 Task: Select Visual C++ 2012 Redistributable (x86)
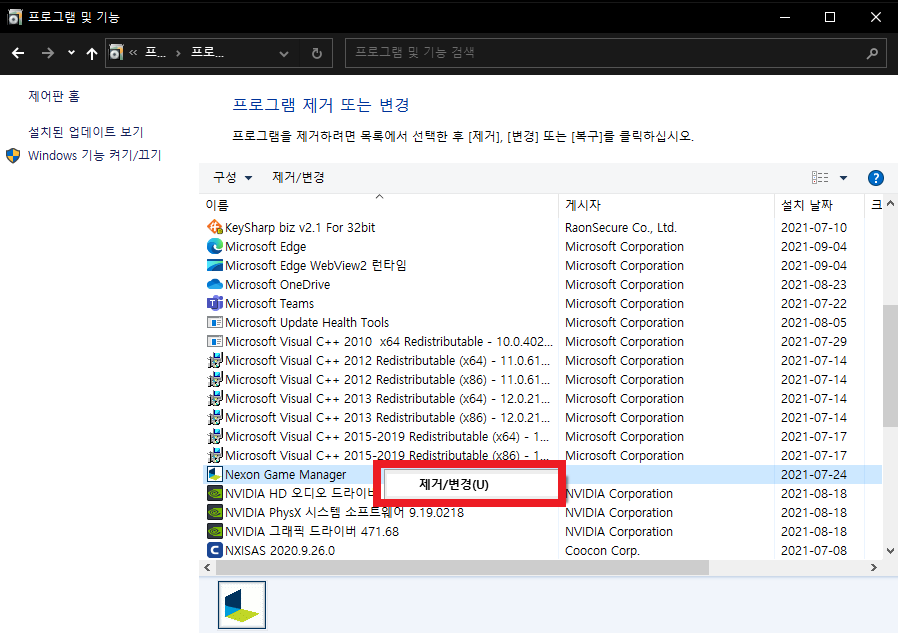(387, 379)
